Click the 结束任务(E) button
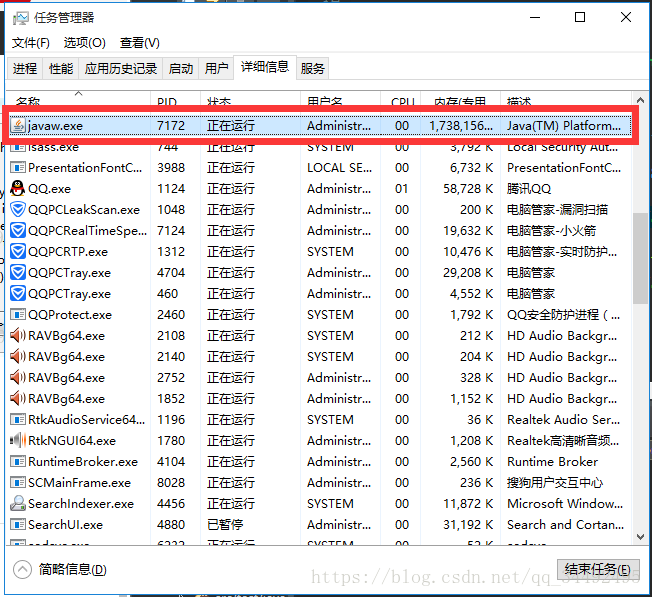This screenshot has height=597, width=652. click(598, 569)
